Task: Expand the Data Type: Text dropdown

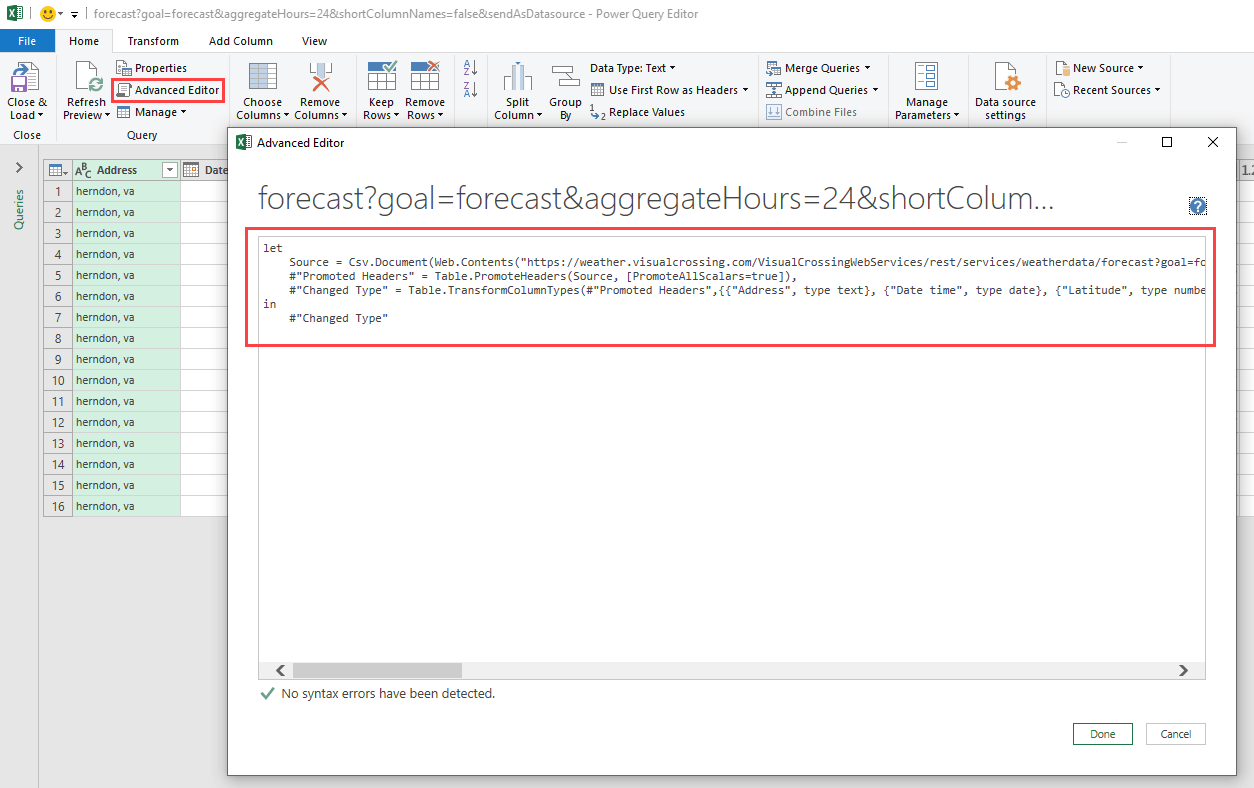Action: [632, 68]
